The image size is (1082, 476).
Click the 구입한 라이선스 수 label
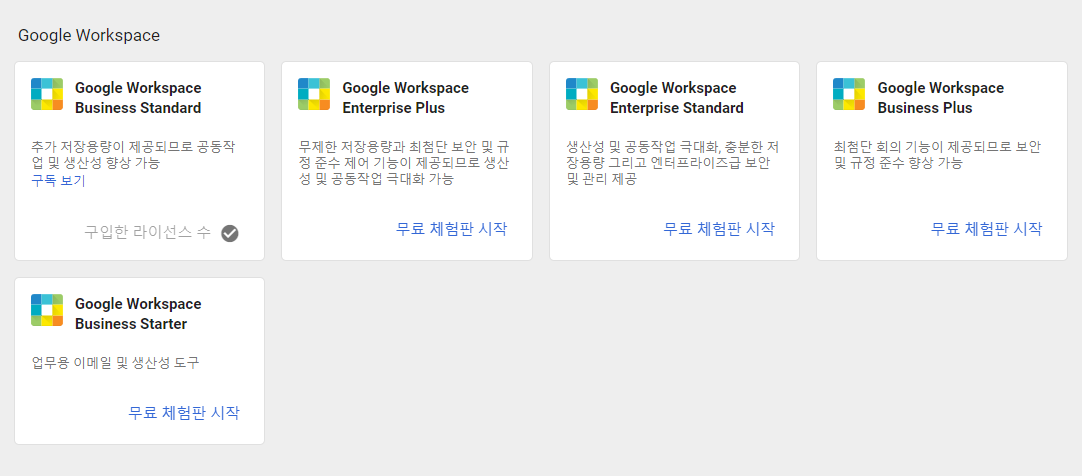[x=148, y=232]
